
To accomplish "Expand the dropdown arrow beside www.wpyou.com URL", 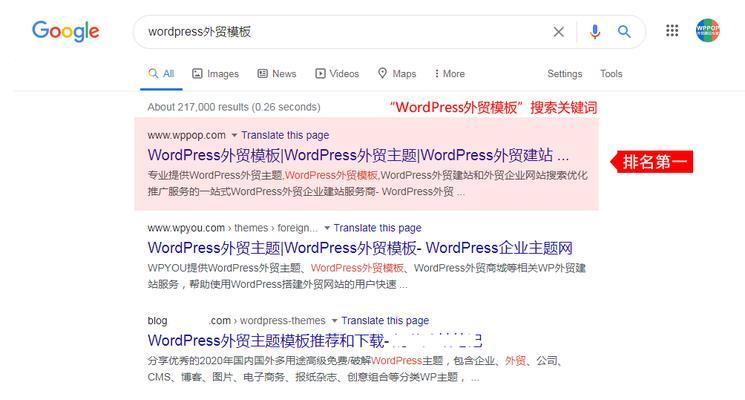I will tap(327, 228).
